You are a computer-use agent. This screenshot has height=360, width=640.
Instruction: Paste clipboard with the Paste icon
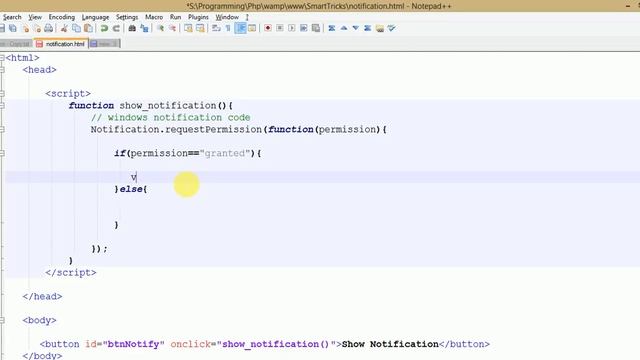(x=88, y=28)
